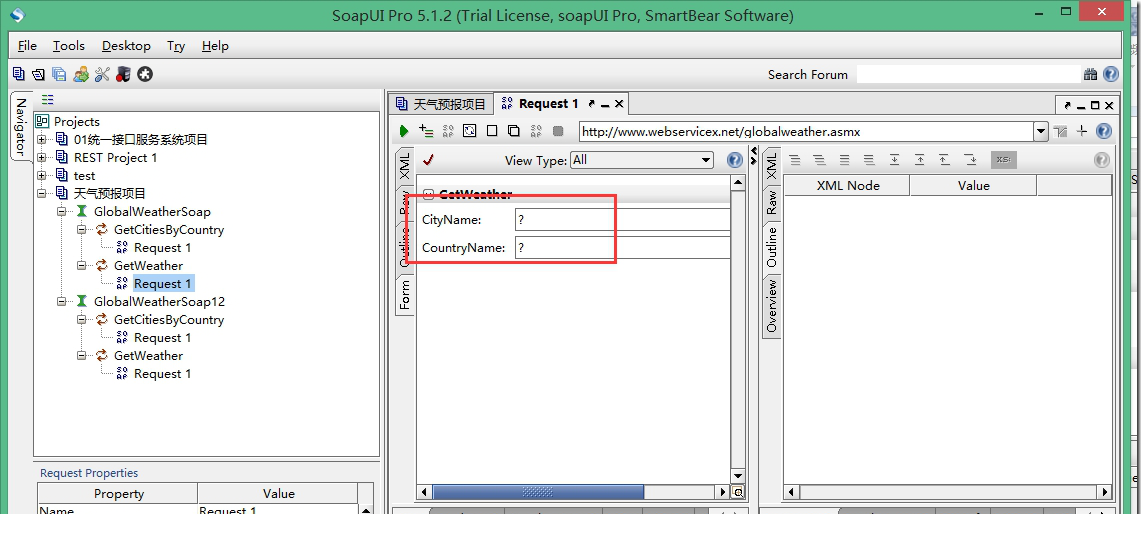Image resolution: width=1141 pixels, height=534 pixels.
Task: Collapse the GlobalWeatherSoap interface node
Action: (x=62, y=212)
